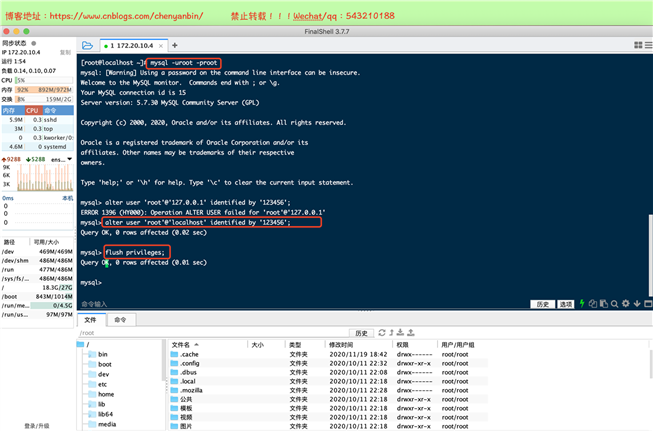Viewport: 653px width, 431px height.
Task: Select the root / folder in tree
Action: pyautogui.click(x=84, y=344)
